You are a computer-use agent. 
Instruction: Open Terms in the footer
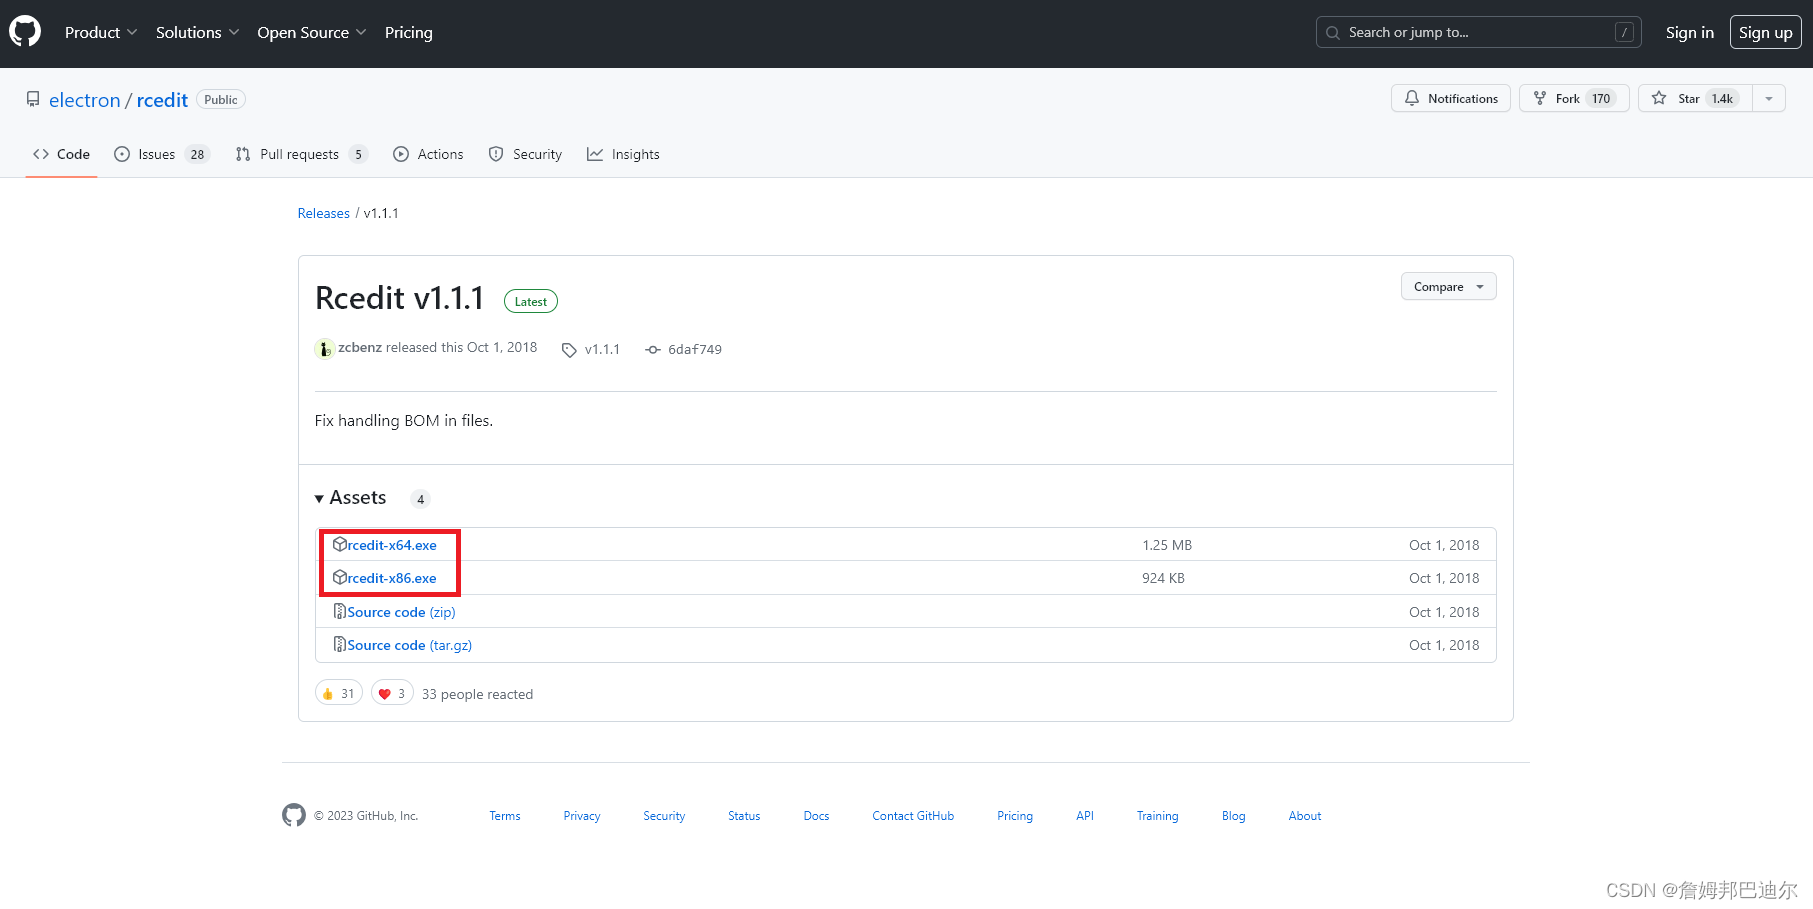[x=505, y=816]
